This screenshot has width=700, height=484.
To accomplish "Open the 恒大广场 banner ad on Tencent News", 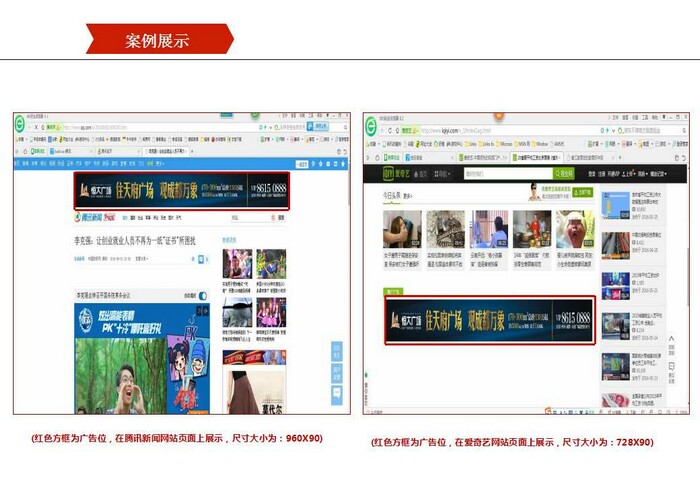I will (182, 191).
